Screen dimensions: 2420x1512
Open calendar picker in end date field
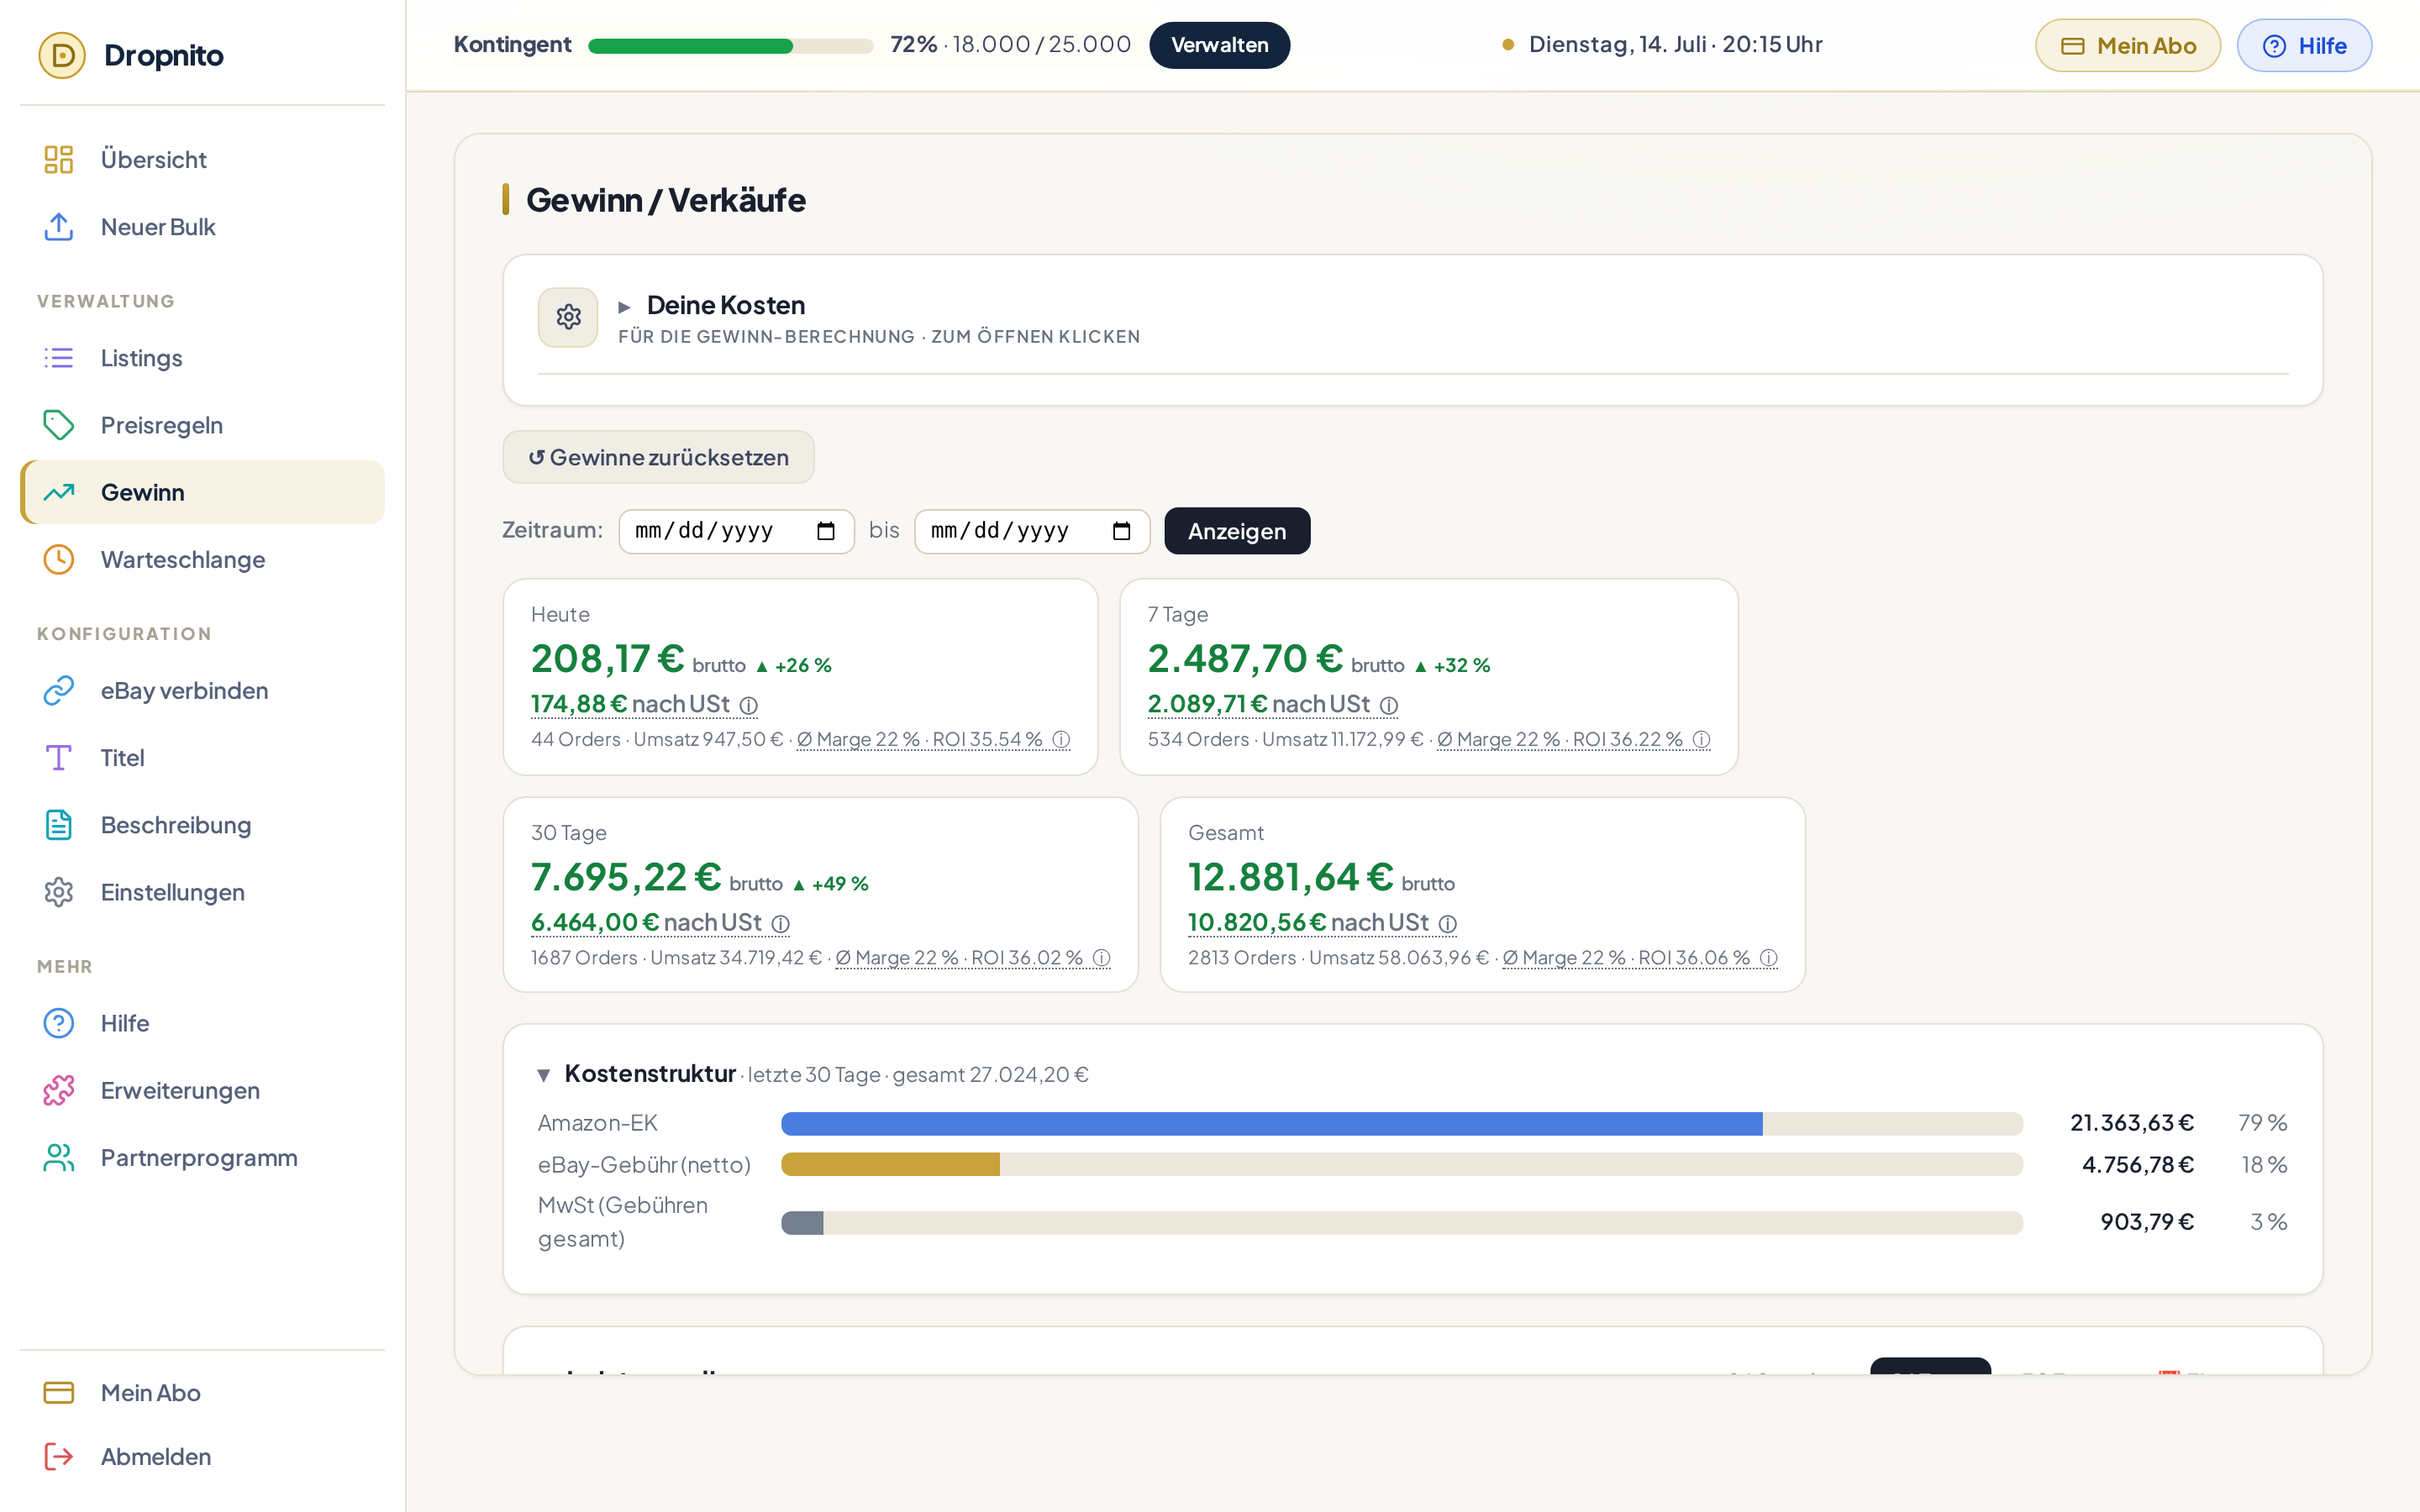pyautogui.click(x=1122, y=531)
